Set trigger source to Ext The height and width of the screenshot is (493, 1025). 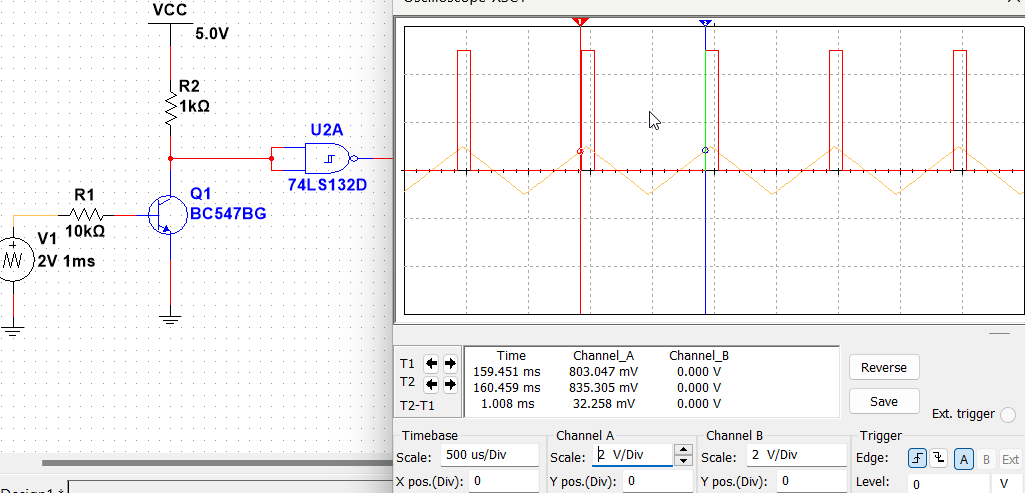(1011, 460)
